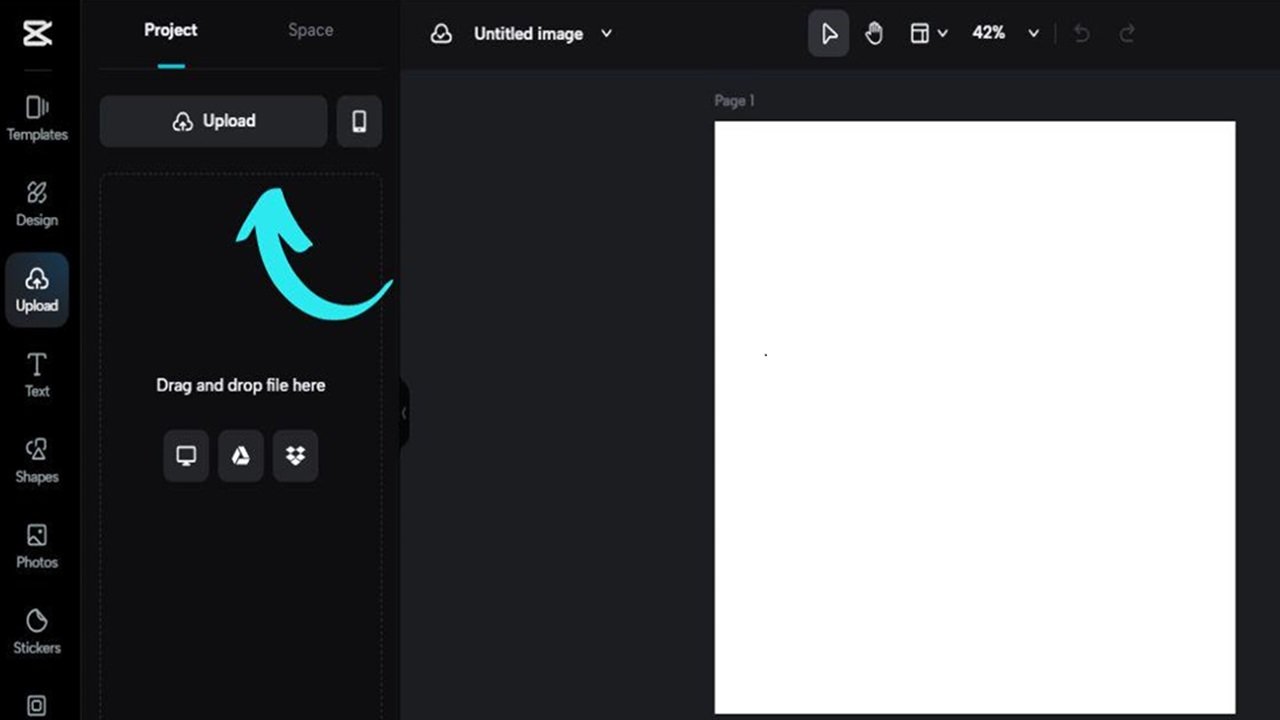
Task: Choose upload from computer icon
Action: 186,456
